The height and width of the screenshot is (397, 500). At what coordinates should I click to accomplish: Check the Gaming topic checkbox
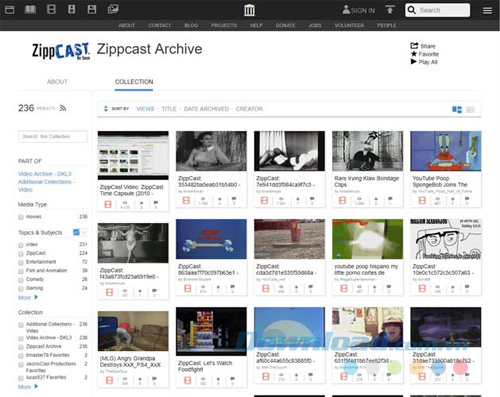pyautogui.click(x=21, y=288)
